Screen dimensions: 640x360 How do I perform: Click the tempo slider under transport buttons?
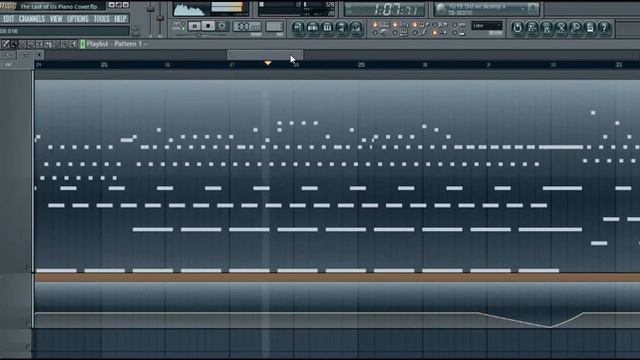199,35
